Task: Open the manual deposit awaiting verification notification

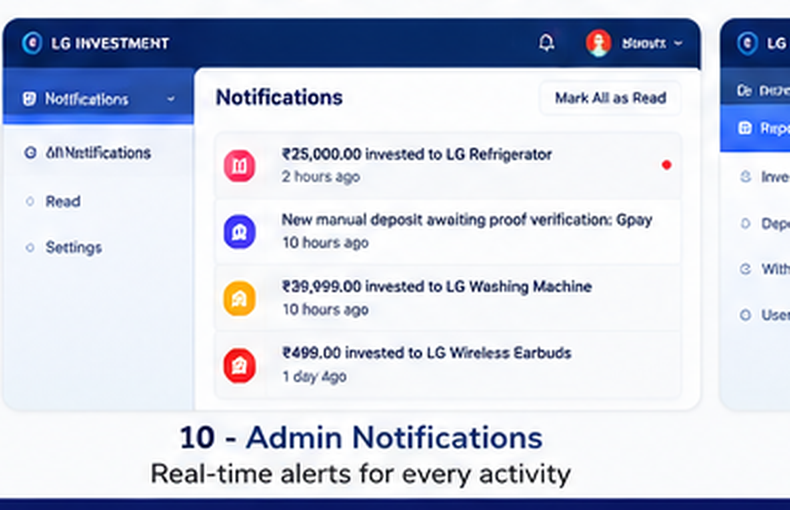Action: point(448,232)
